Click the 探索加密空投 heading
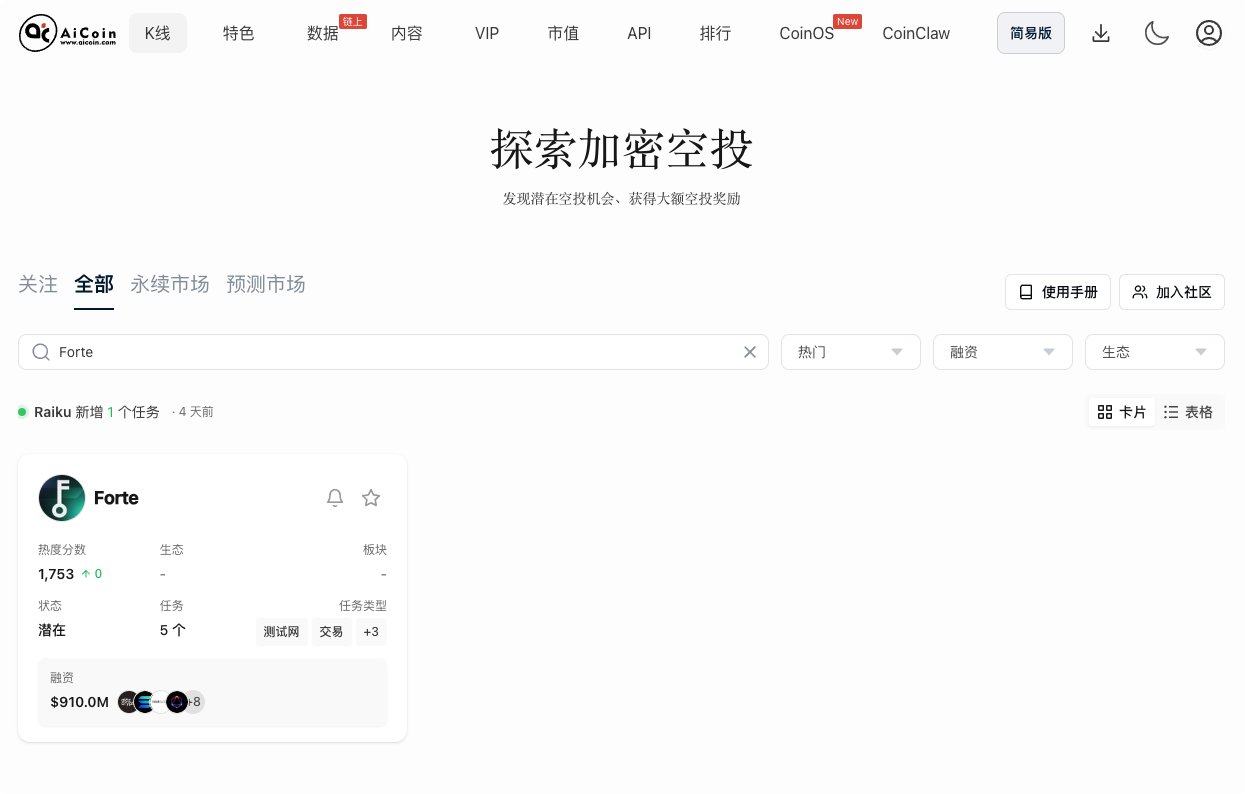 pos(622,150)
